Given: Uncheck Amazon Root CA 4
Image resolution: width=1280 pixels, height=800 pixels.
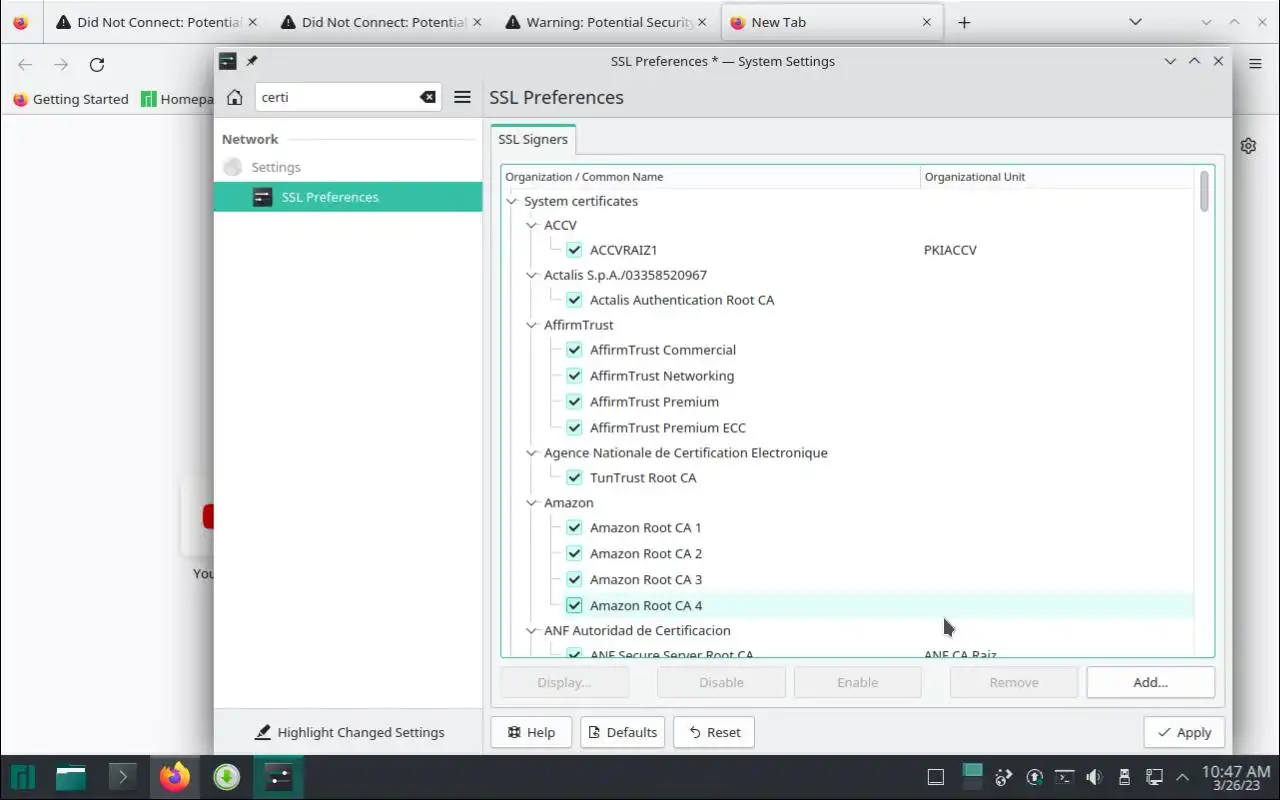Looking at the screenshot, I should pyautogui.click(x=574, y=606).
